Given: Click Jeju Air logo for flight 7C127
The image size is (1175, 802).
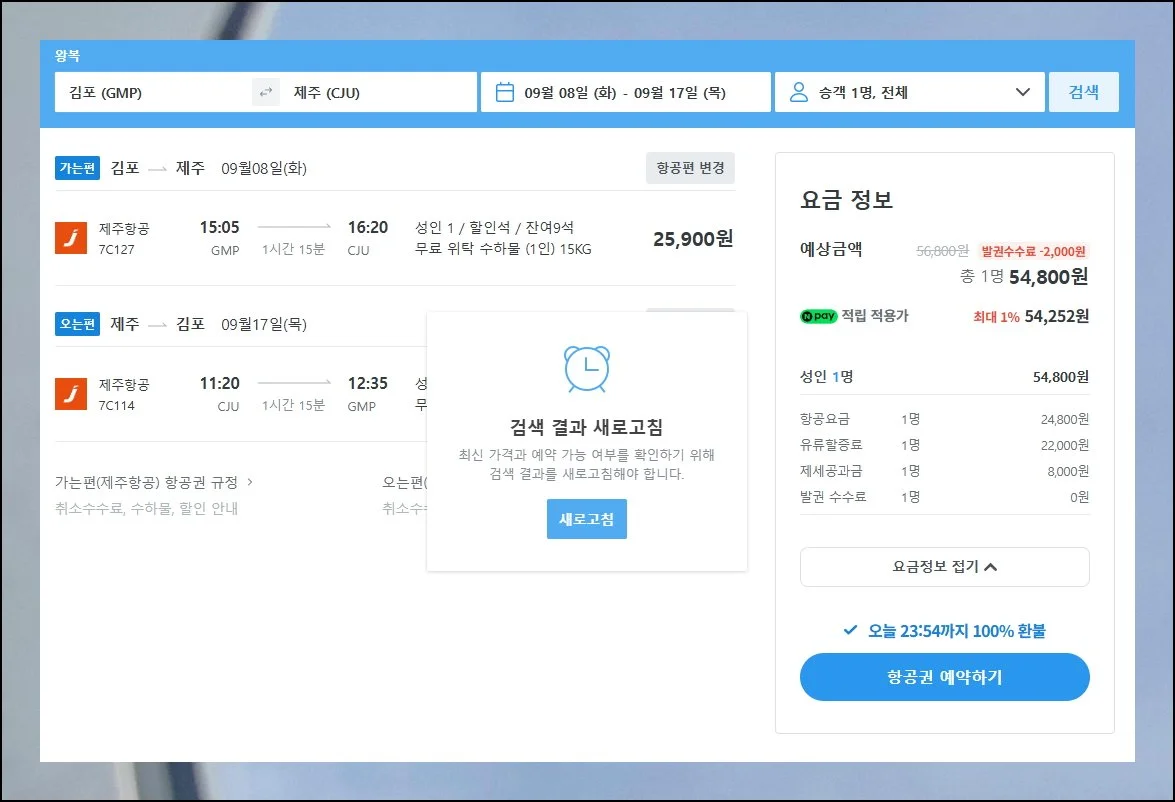Looking at the screenshot, I should click(x=71, y=238).
